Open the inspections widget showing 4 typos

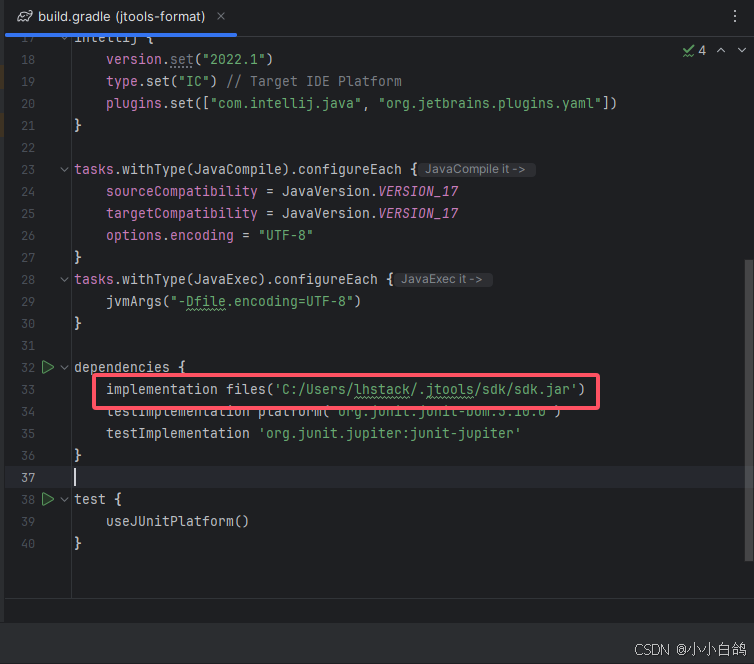[694, 50]
